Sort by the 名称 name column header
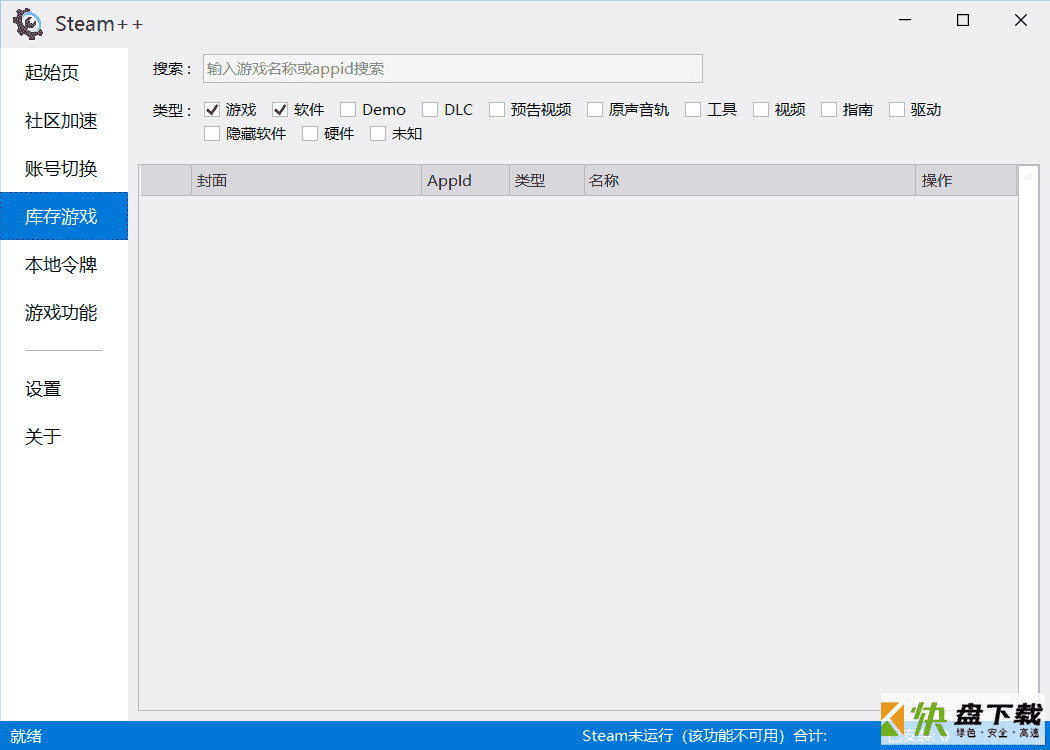Viewport: 1050px width, 750px height. (750, 181)
